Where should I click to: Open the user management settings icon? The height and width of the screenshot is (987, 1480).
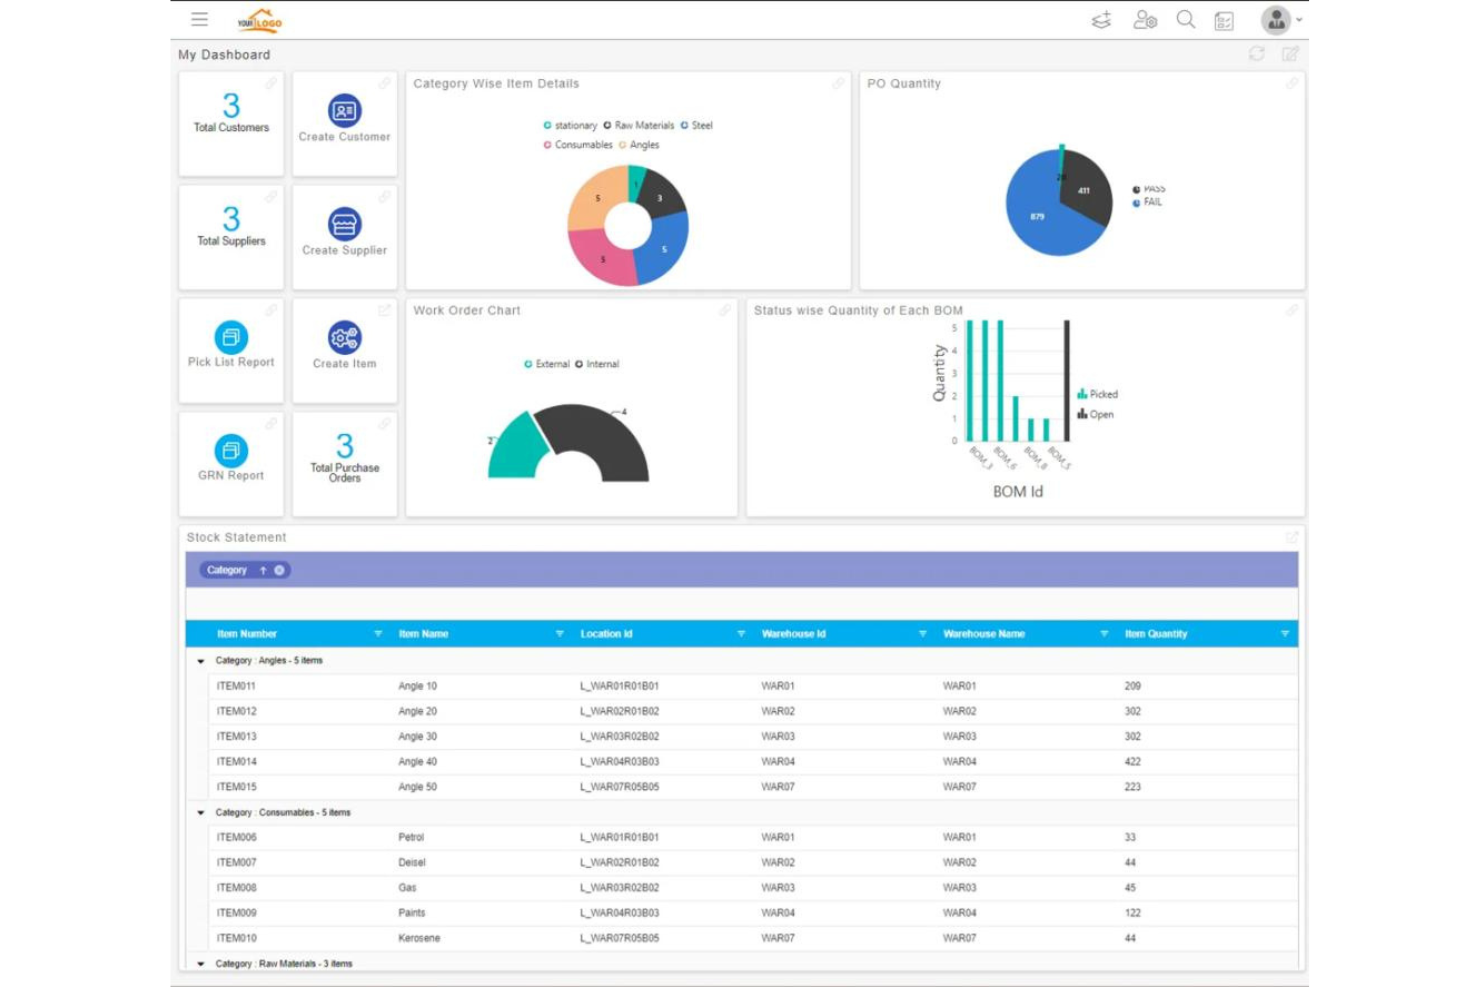tap(1145, 19)
